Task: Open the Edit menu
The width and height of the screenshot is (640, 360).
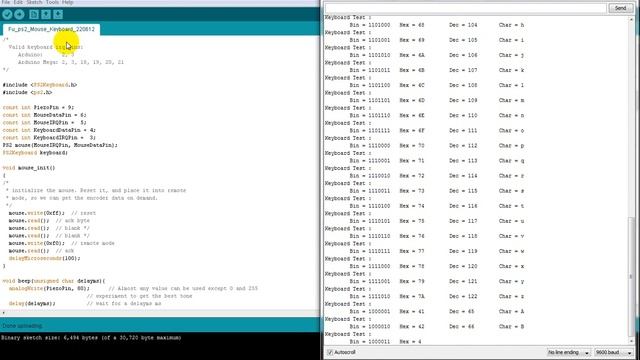Action: pyautogui.click(x=18, y=2)
